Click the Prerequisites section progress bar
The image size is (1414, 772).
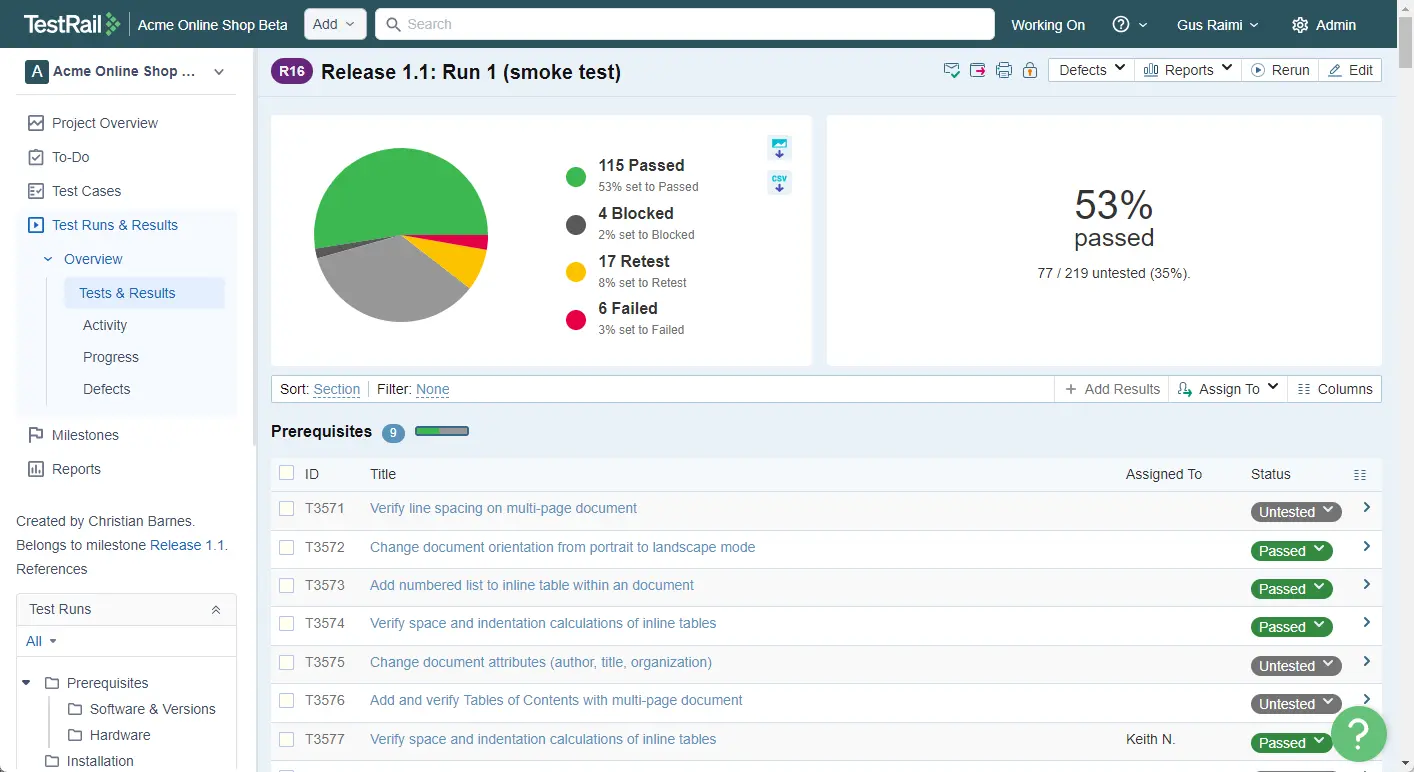coord(441,432)
